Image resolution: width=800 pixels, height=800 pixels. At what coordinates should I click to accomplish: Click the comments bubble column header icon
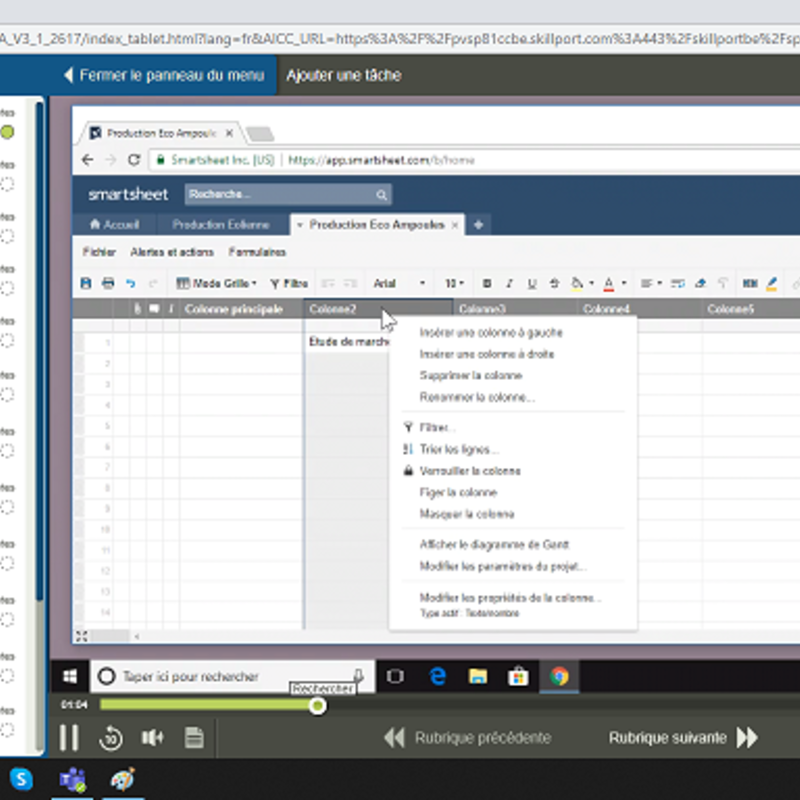click(x=154, y=309)
